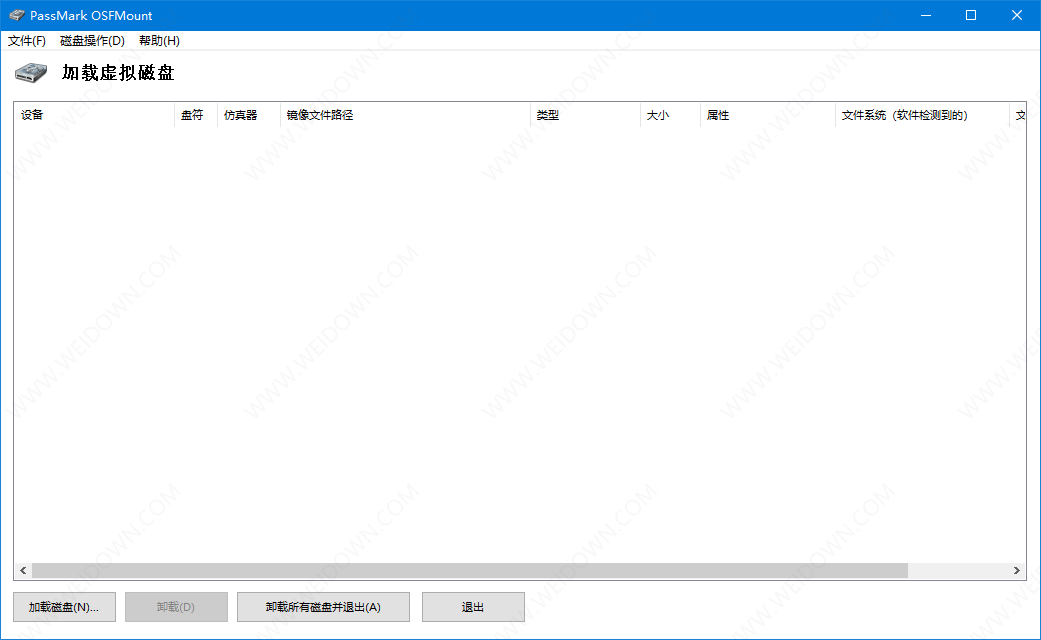Click the OSFMount app icon in title bar
Screen dimensions: 1041x640
pos(16,15)
